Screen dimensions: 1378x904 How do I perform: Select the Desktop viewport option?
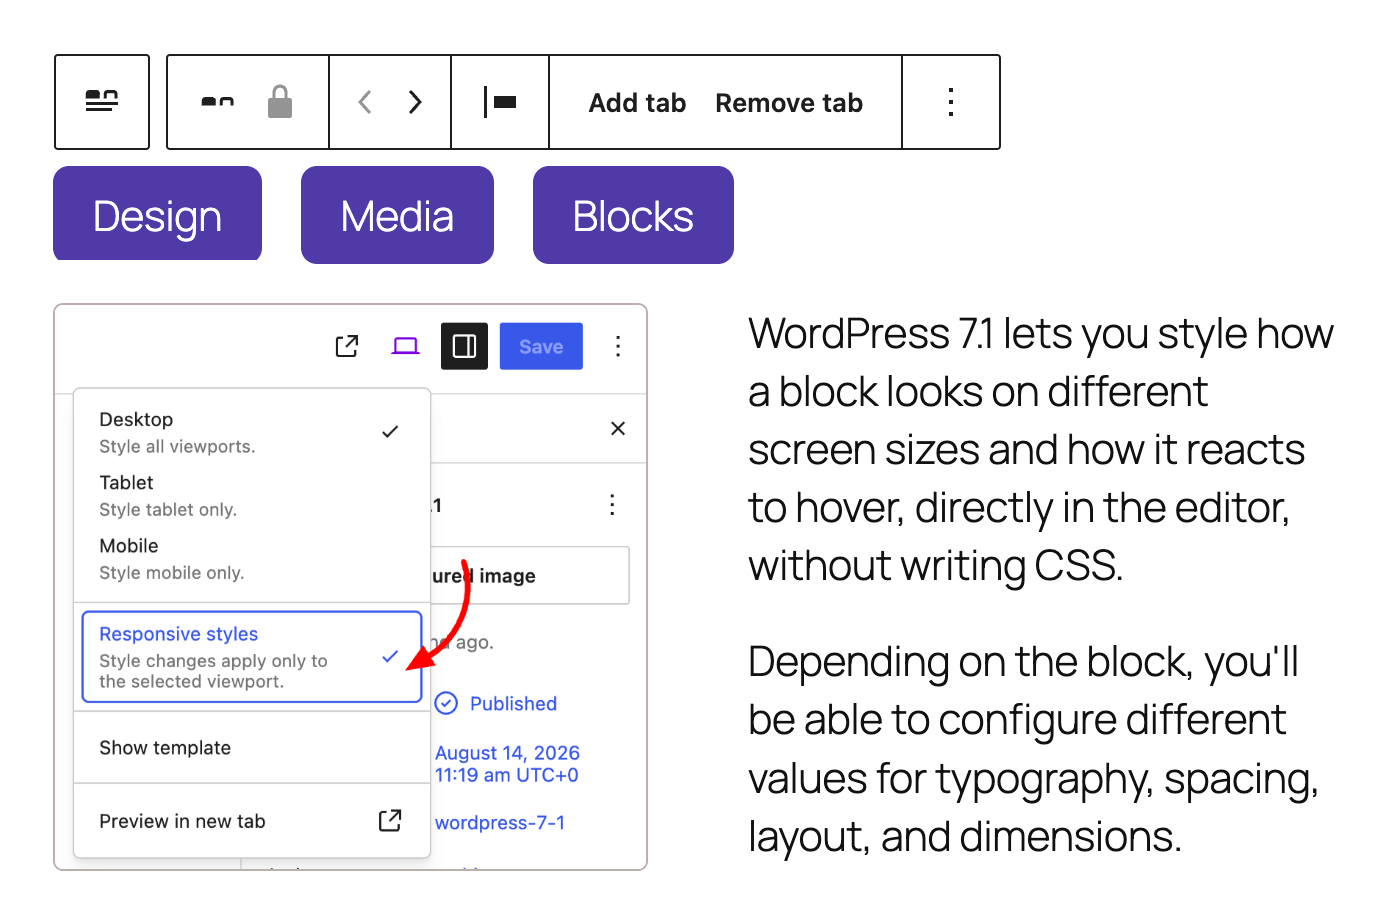(x=252, y=432)
